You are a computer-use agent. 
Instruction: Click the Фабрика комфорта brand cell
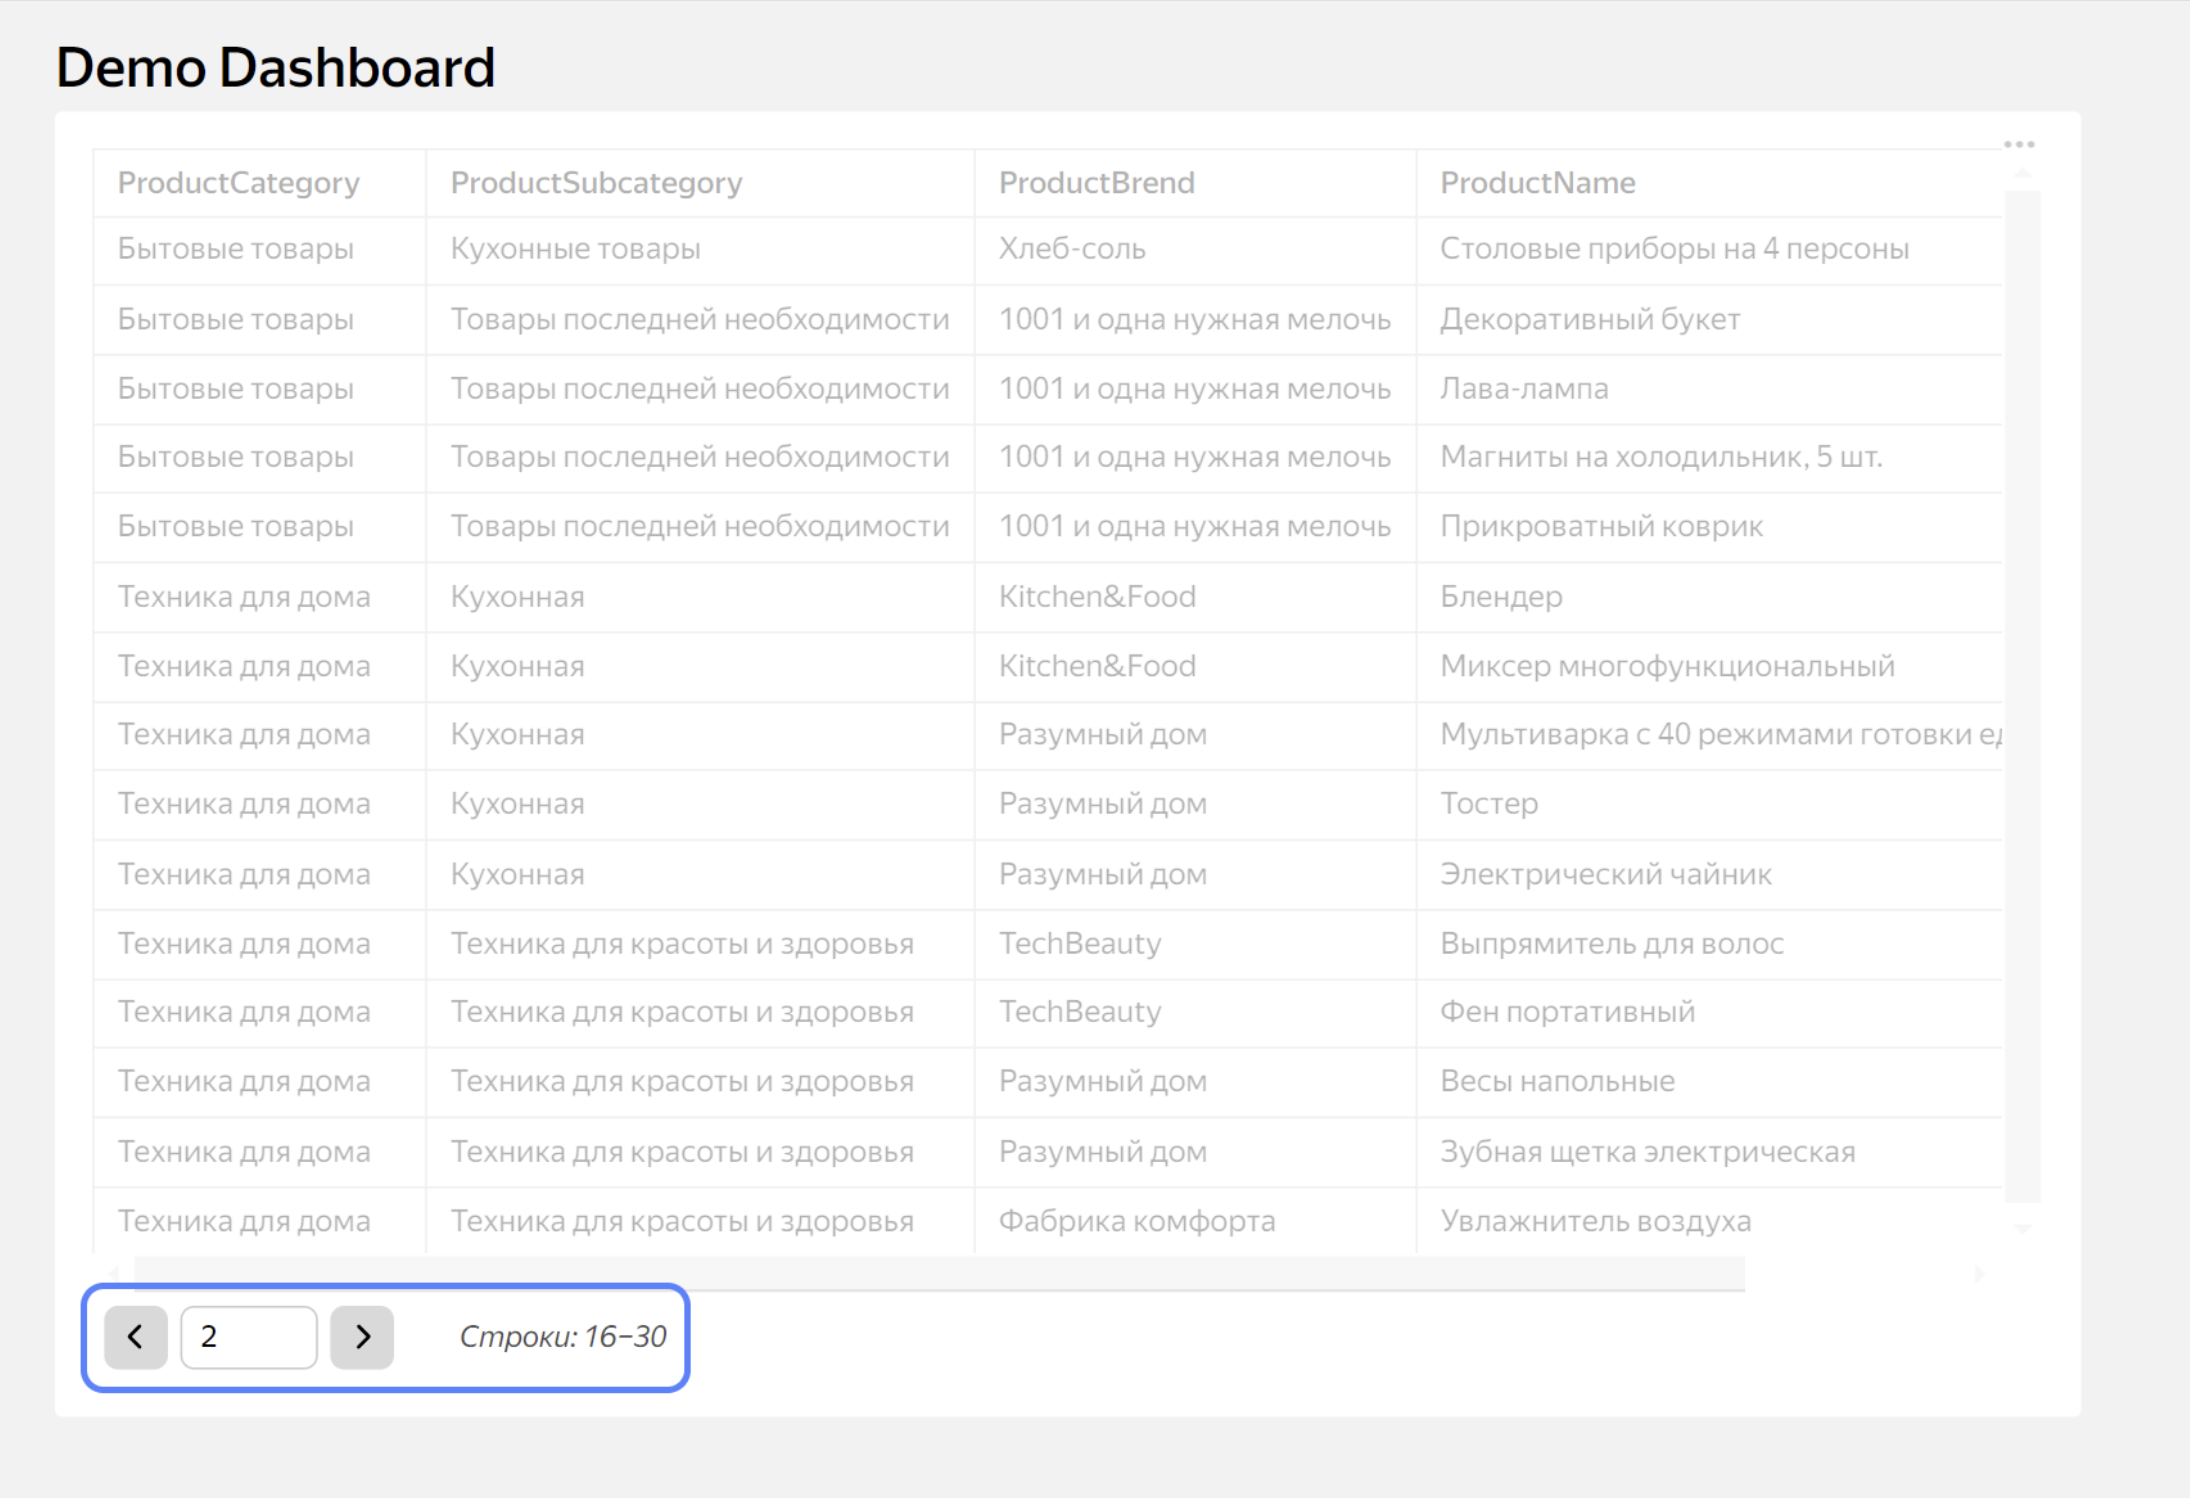tap(1136, 1221)
